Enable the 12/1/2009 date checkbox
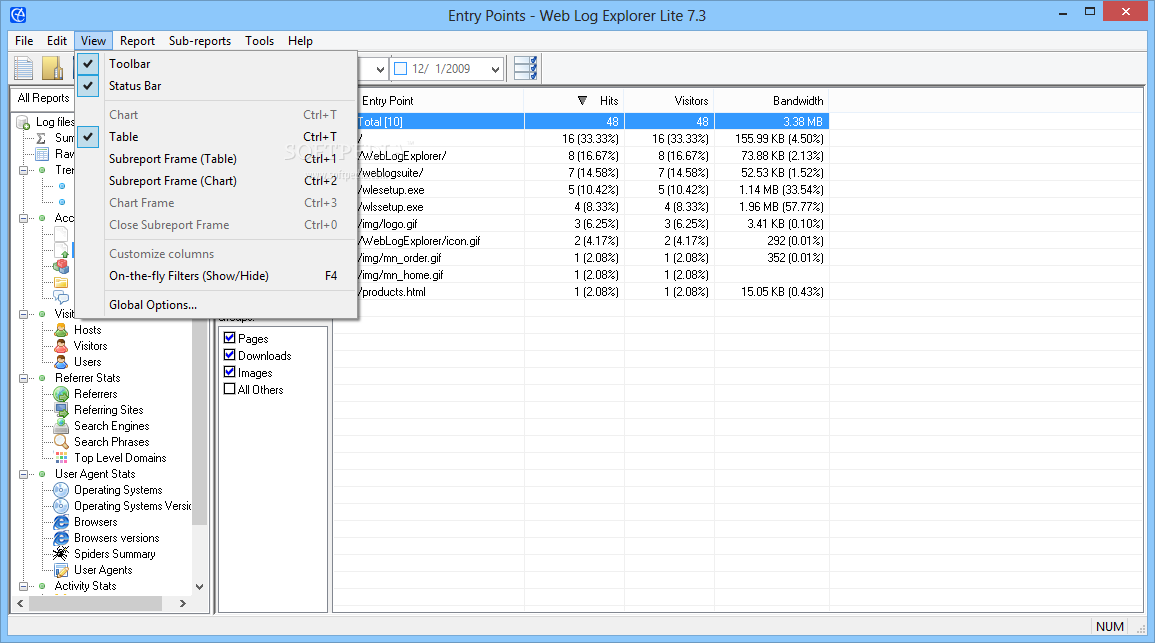Image resolution: width=1155 pixels, height=643 pixels. [401, 69]
